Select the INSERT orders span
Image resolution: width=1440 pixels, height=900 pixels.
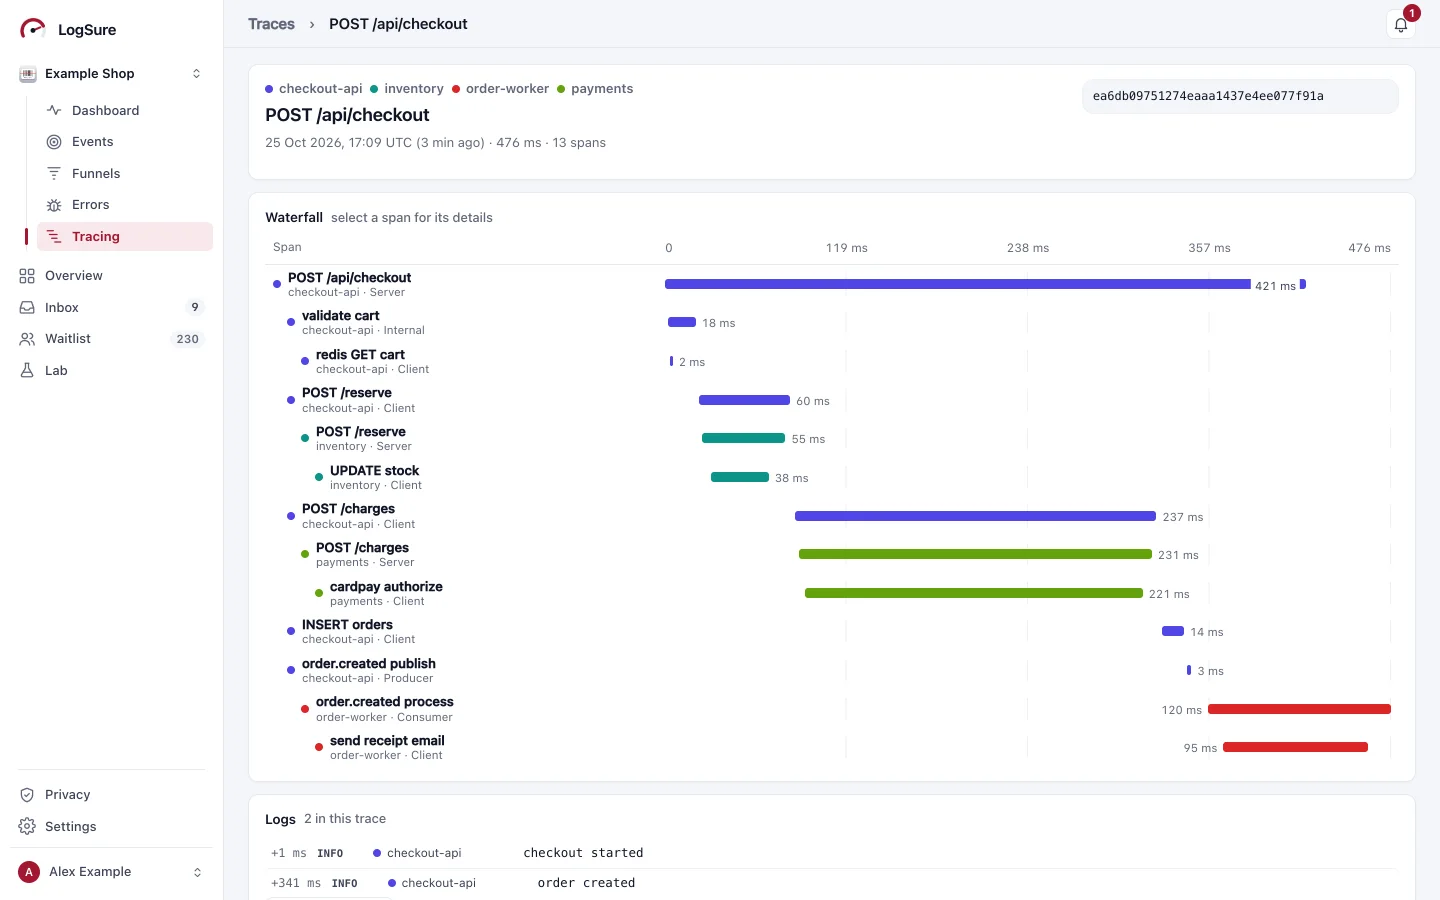(x=832, y=632)
